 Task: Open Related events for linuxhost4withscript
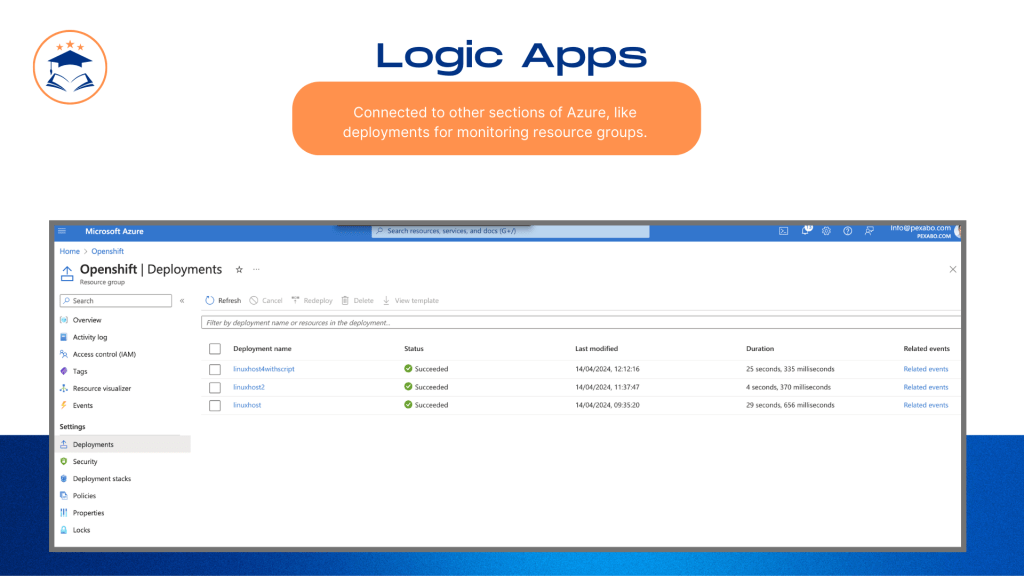pyautogui.click(x=925, y=369)
